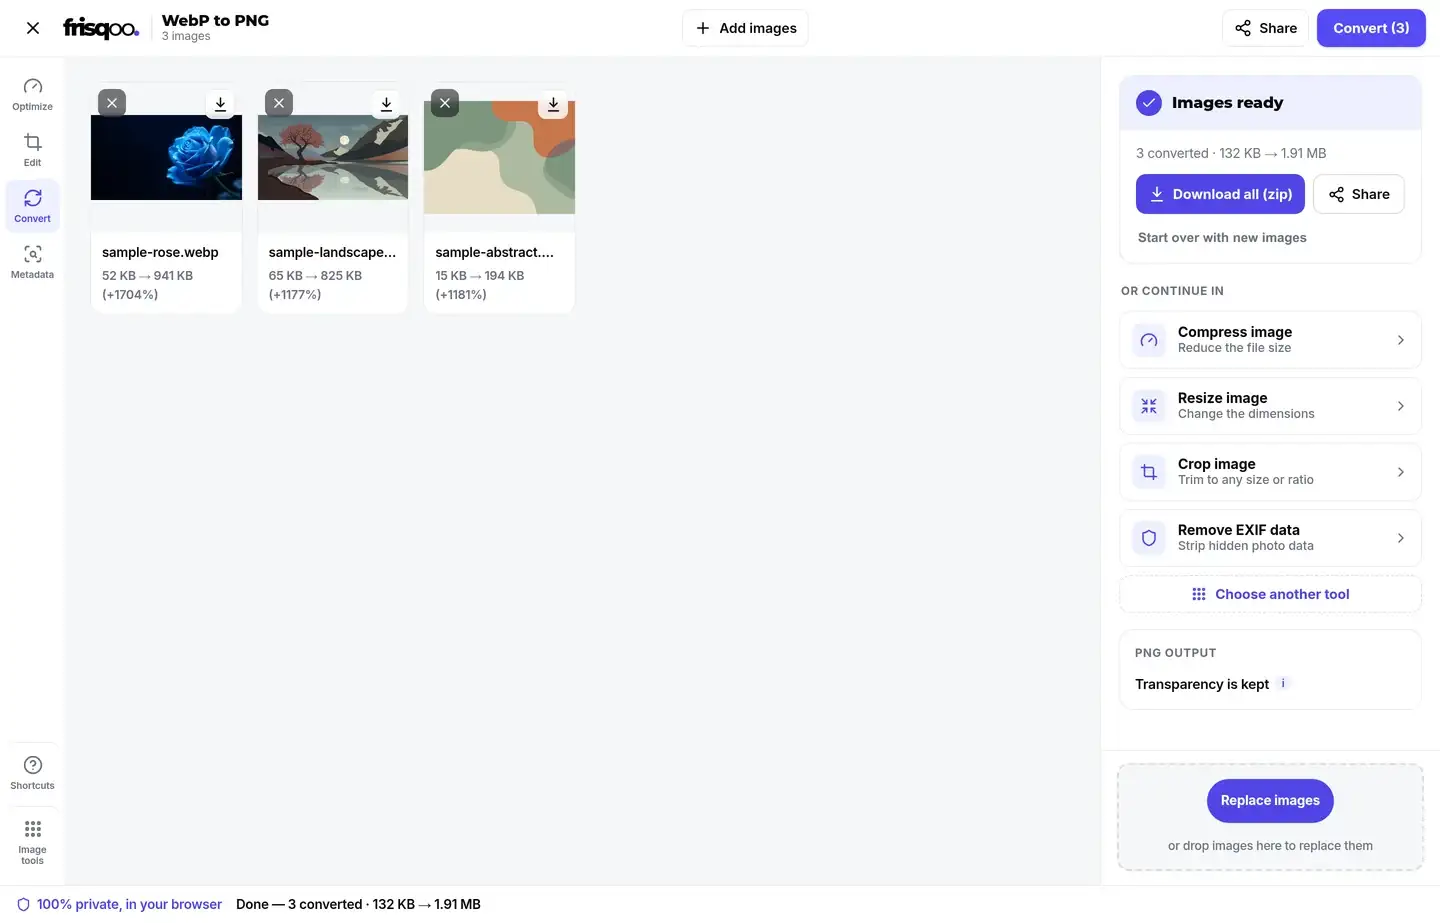
Task: Click the 'Transparency is kept' text
Action: pos(1202,684)
